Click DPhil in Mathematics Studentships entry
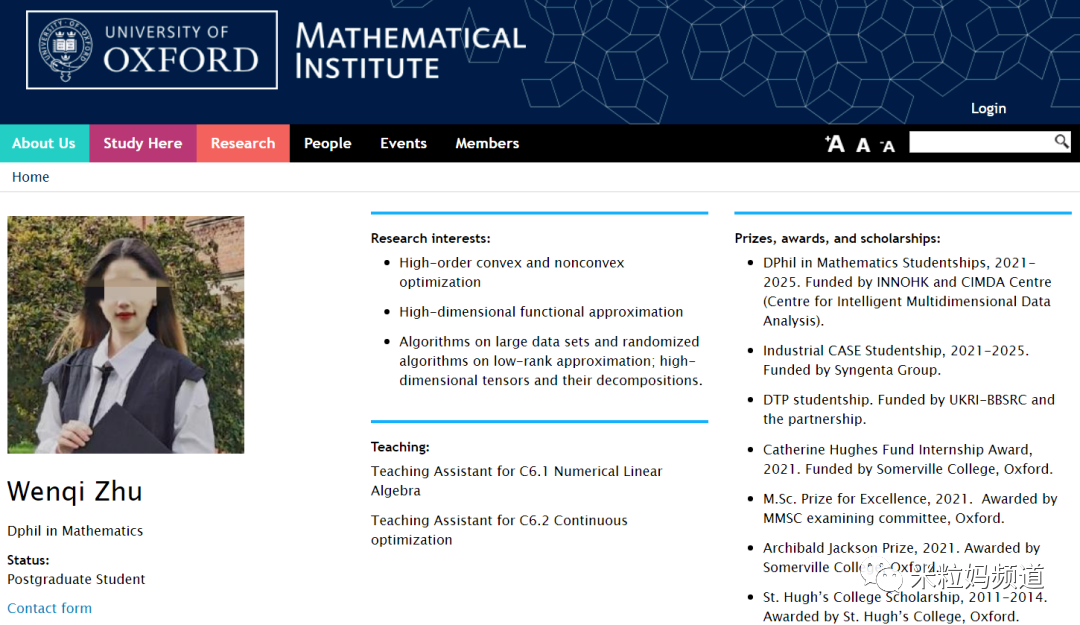Screen dimensions: 1080x625 pyautogui.click(x=907, y=291)
